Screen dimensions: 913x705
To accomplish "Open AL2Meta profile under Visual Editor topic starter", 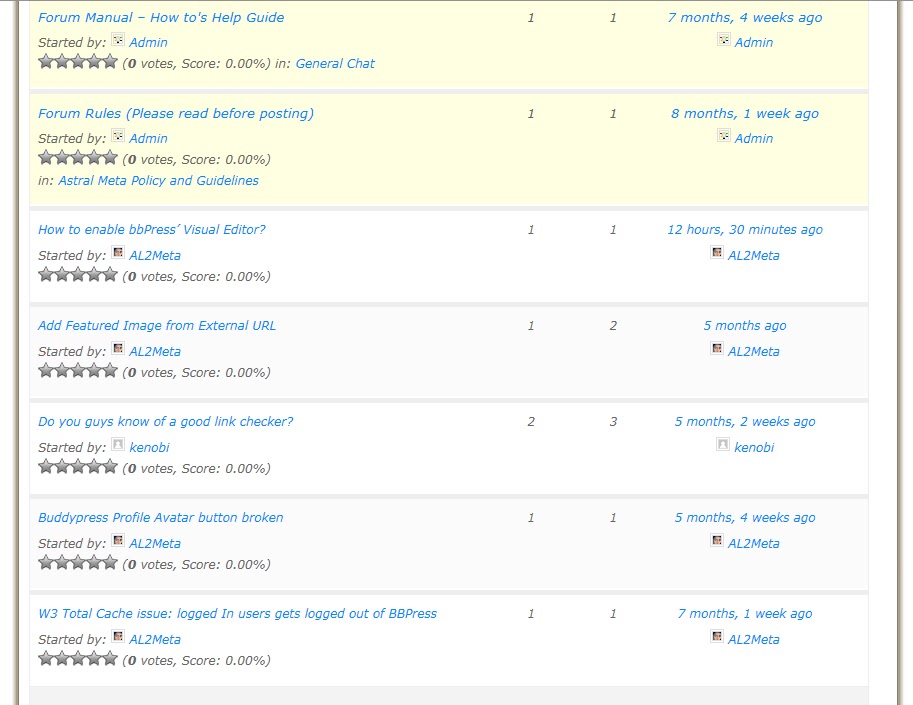I will click(155, 256).
